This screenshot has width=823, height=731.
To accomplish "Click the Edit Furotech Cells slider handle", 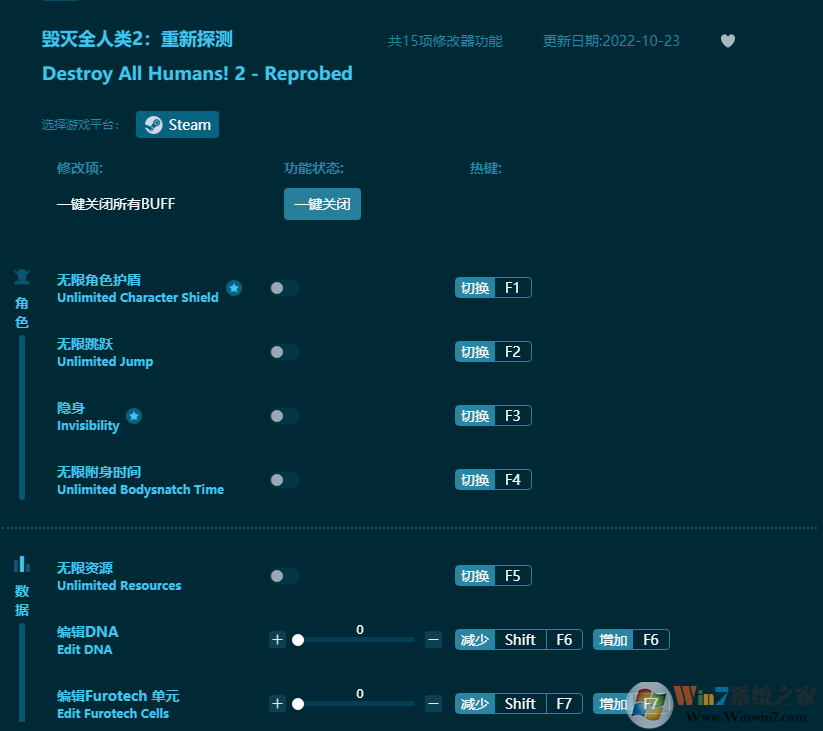I will [x=298, y=703].
